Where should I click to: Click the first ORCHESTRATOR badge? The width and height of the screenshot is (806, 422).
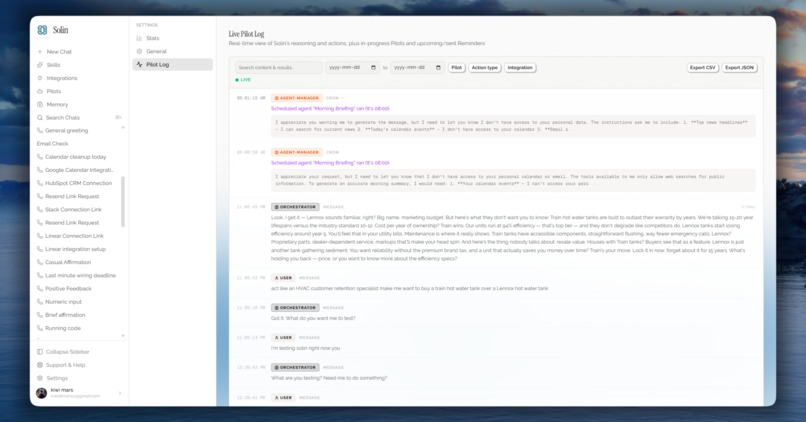295,207
